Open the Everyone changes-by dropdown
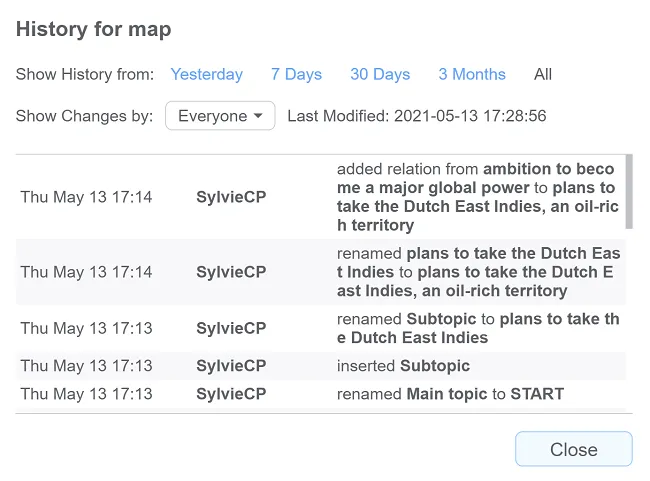This screenshot has width=650, height=481. [x=220, y=116]
